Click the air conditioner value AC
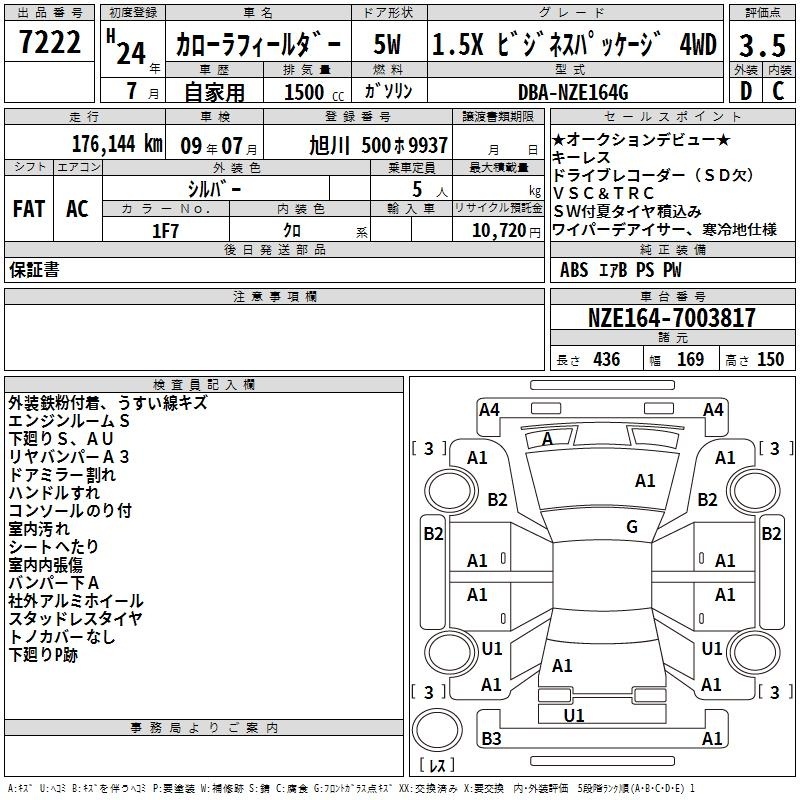The height and width of the screenshot is (800, 800). tap(77, 208)
